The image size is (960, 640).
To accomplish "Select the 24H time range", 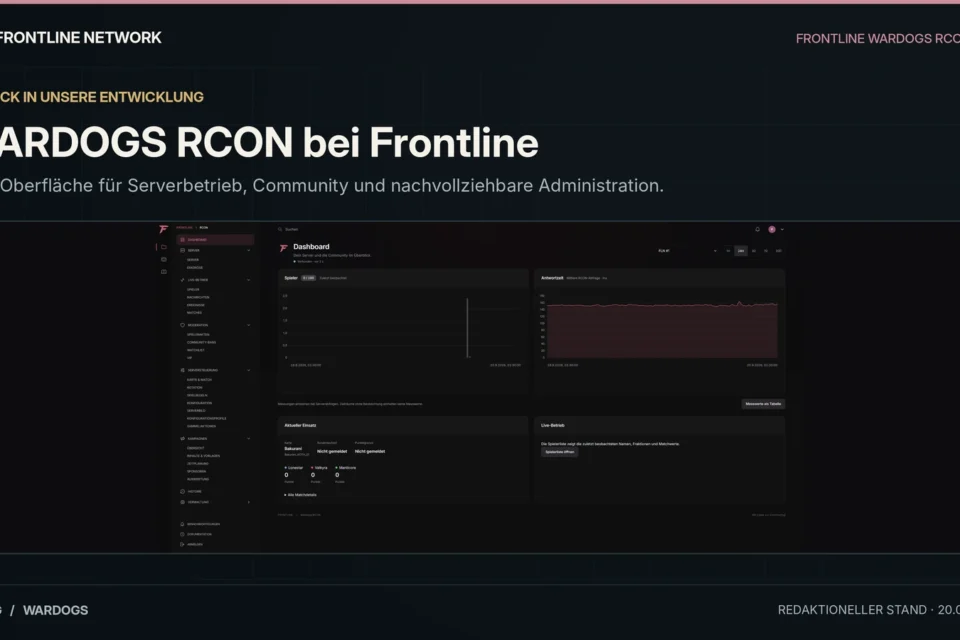I will [x=741, y=250].
